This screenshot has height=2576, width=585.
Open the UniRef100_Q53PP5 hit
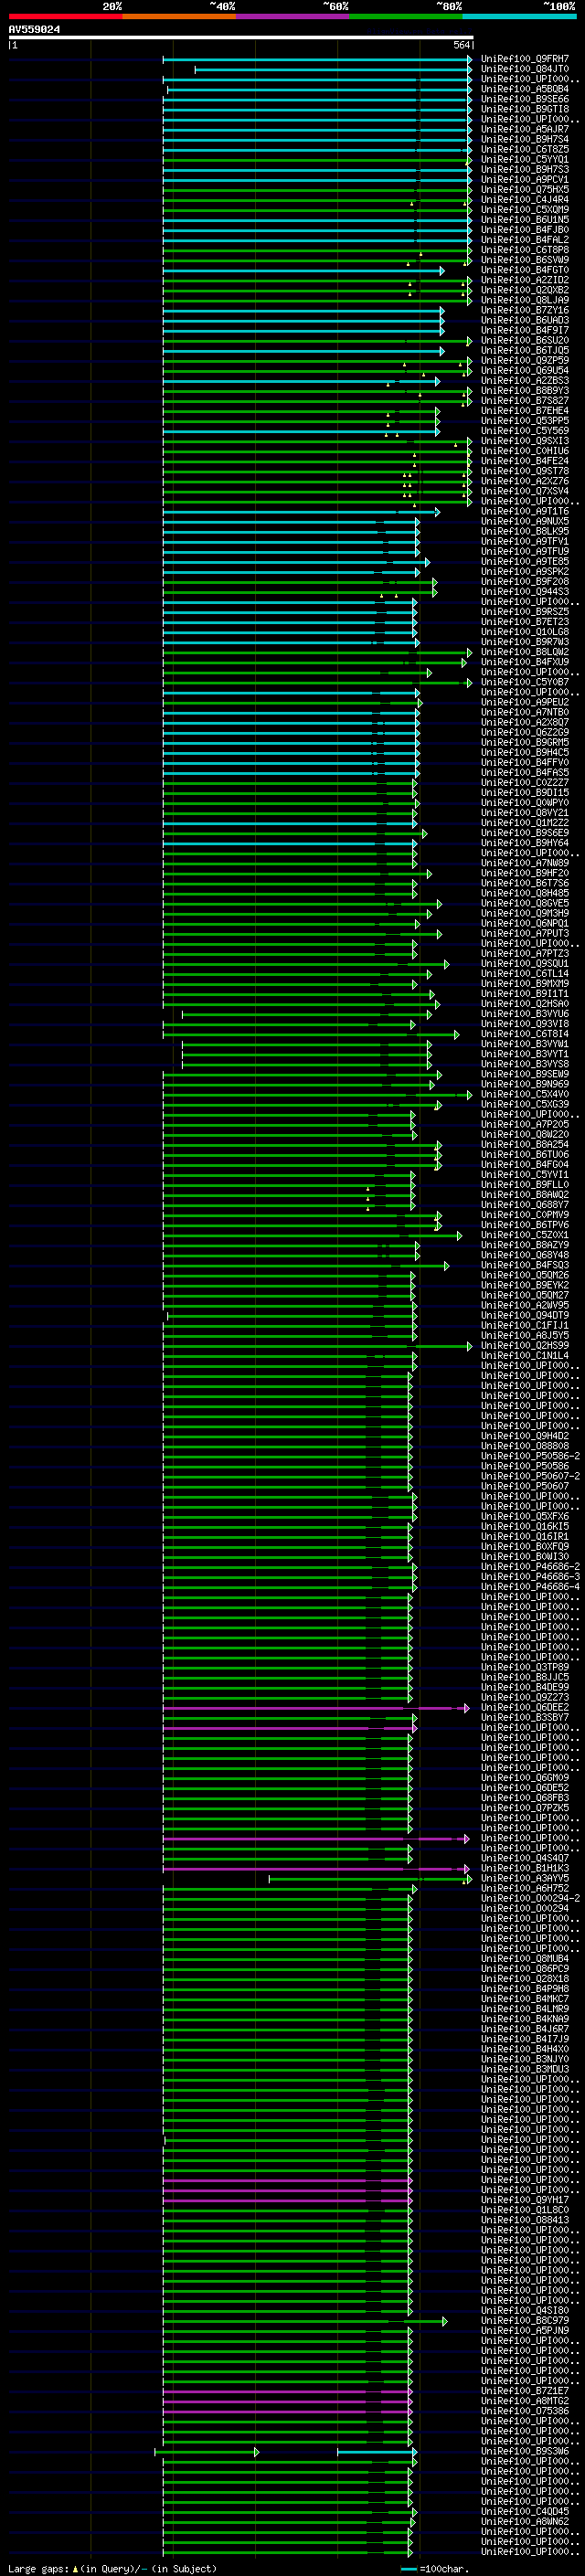point(524,421)
